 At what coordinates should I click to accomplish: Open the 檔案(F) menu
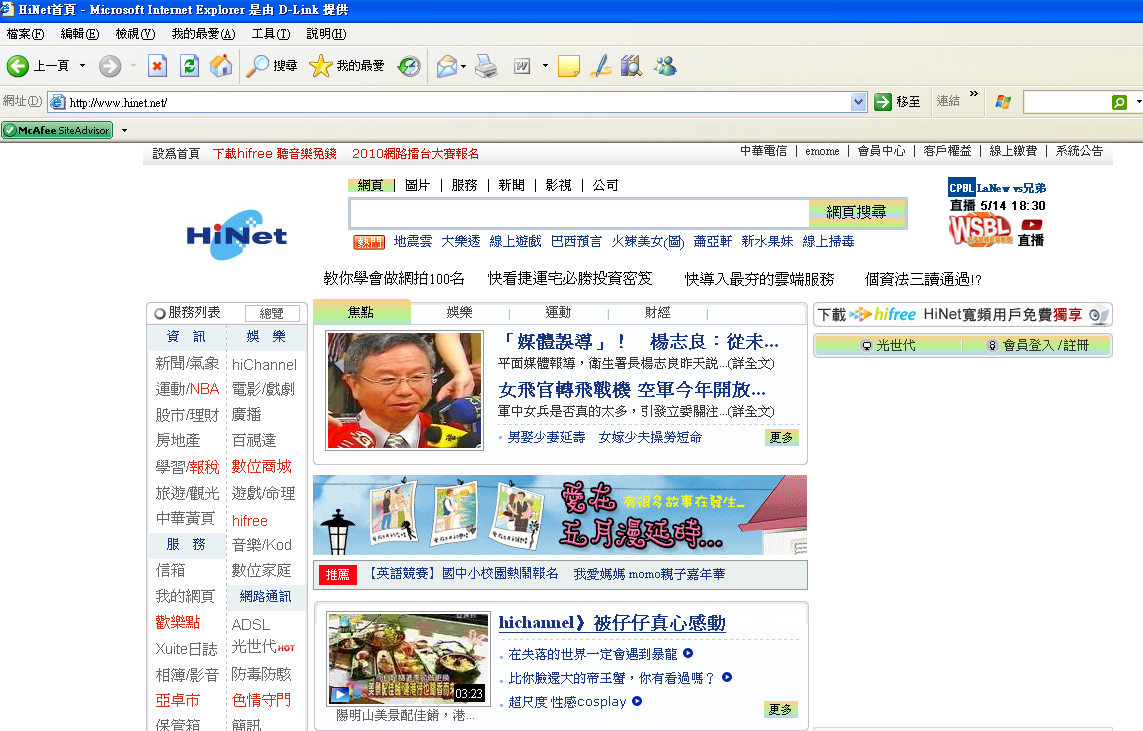26,34
